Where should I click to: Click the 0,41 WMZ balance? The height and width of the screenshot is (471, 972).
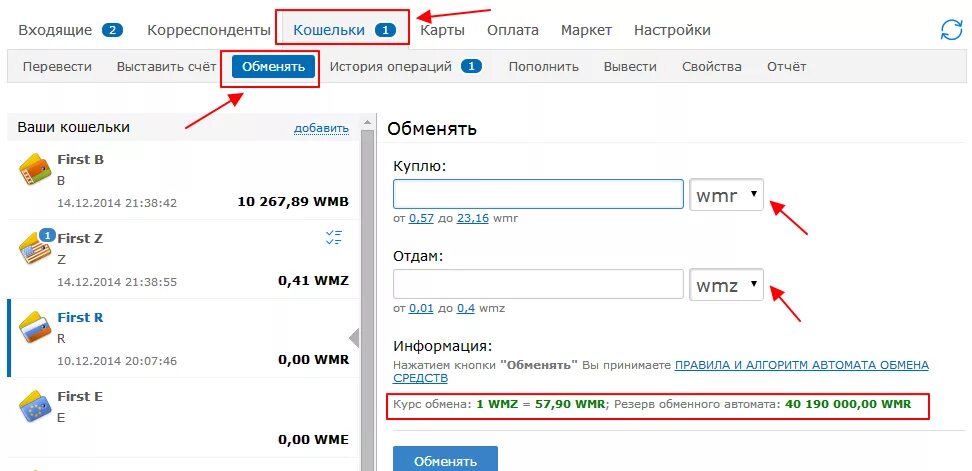click(x=314, y=280)
